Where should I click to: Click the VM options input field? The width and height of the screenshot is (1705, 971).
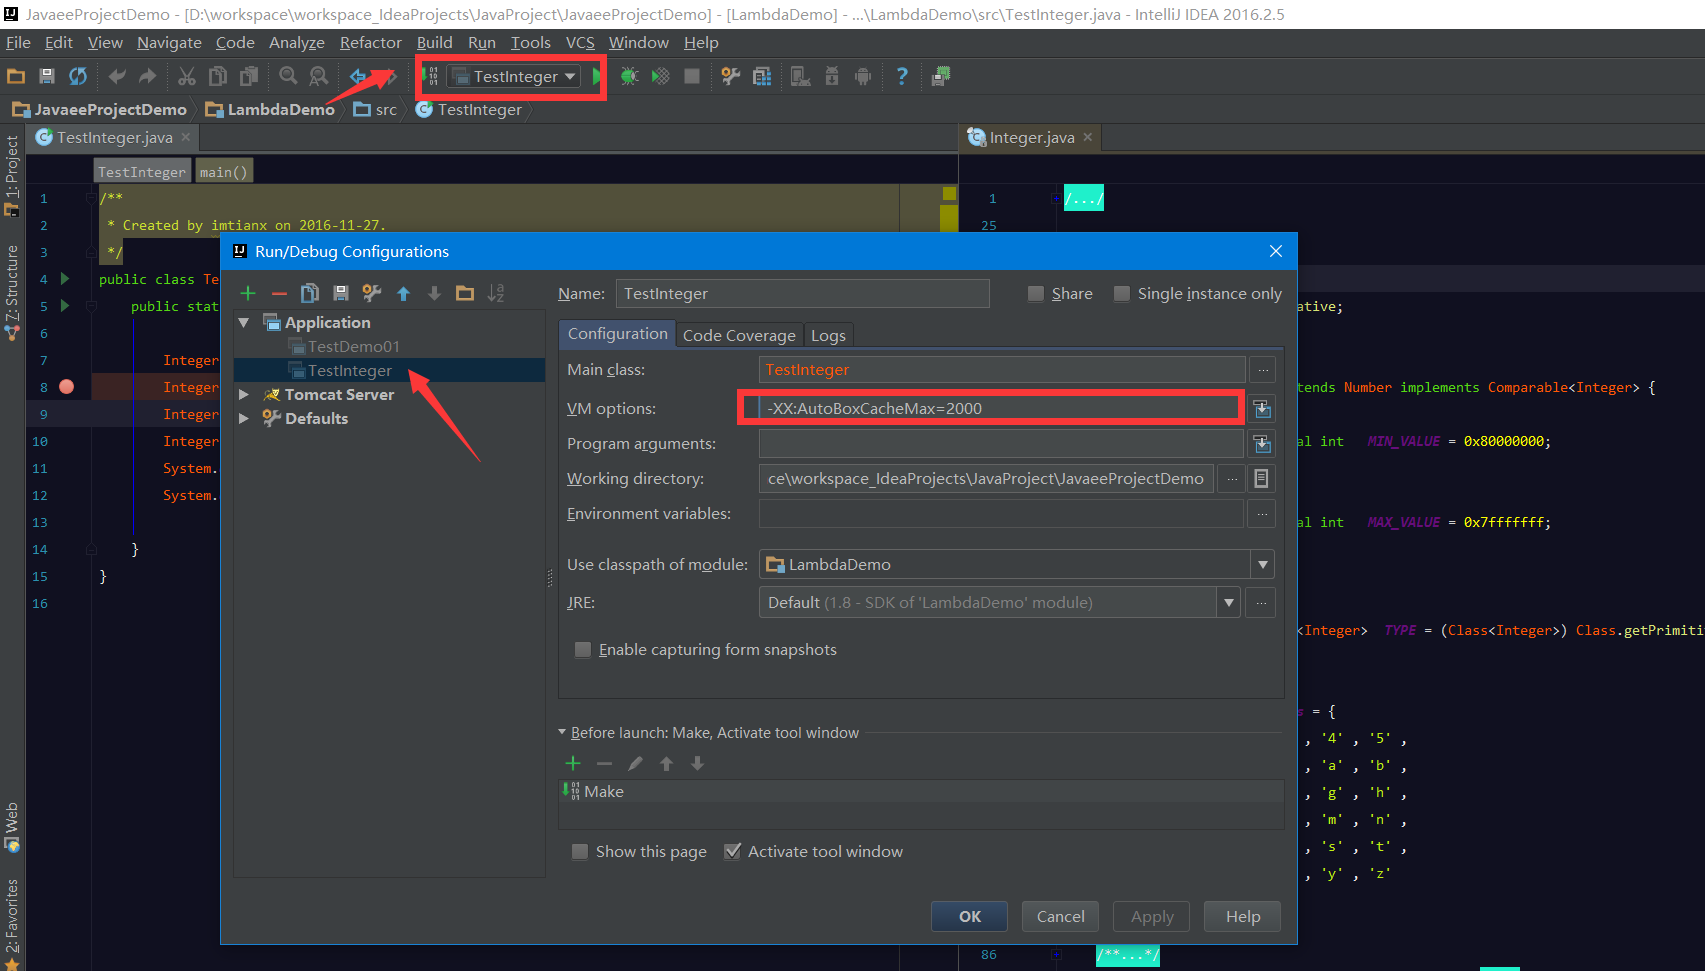[x=1000, y=408]
